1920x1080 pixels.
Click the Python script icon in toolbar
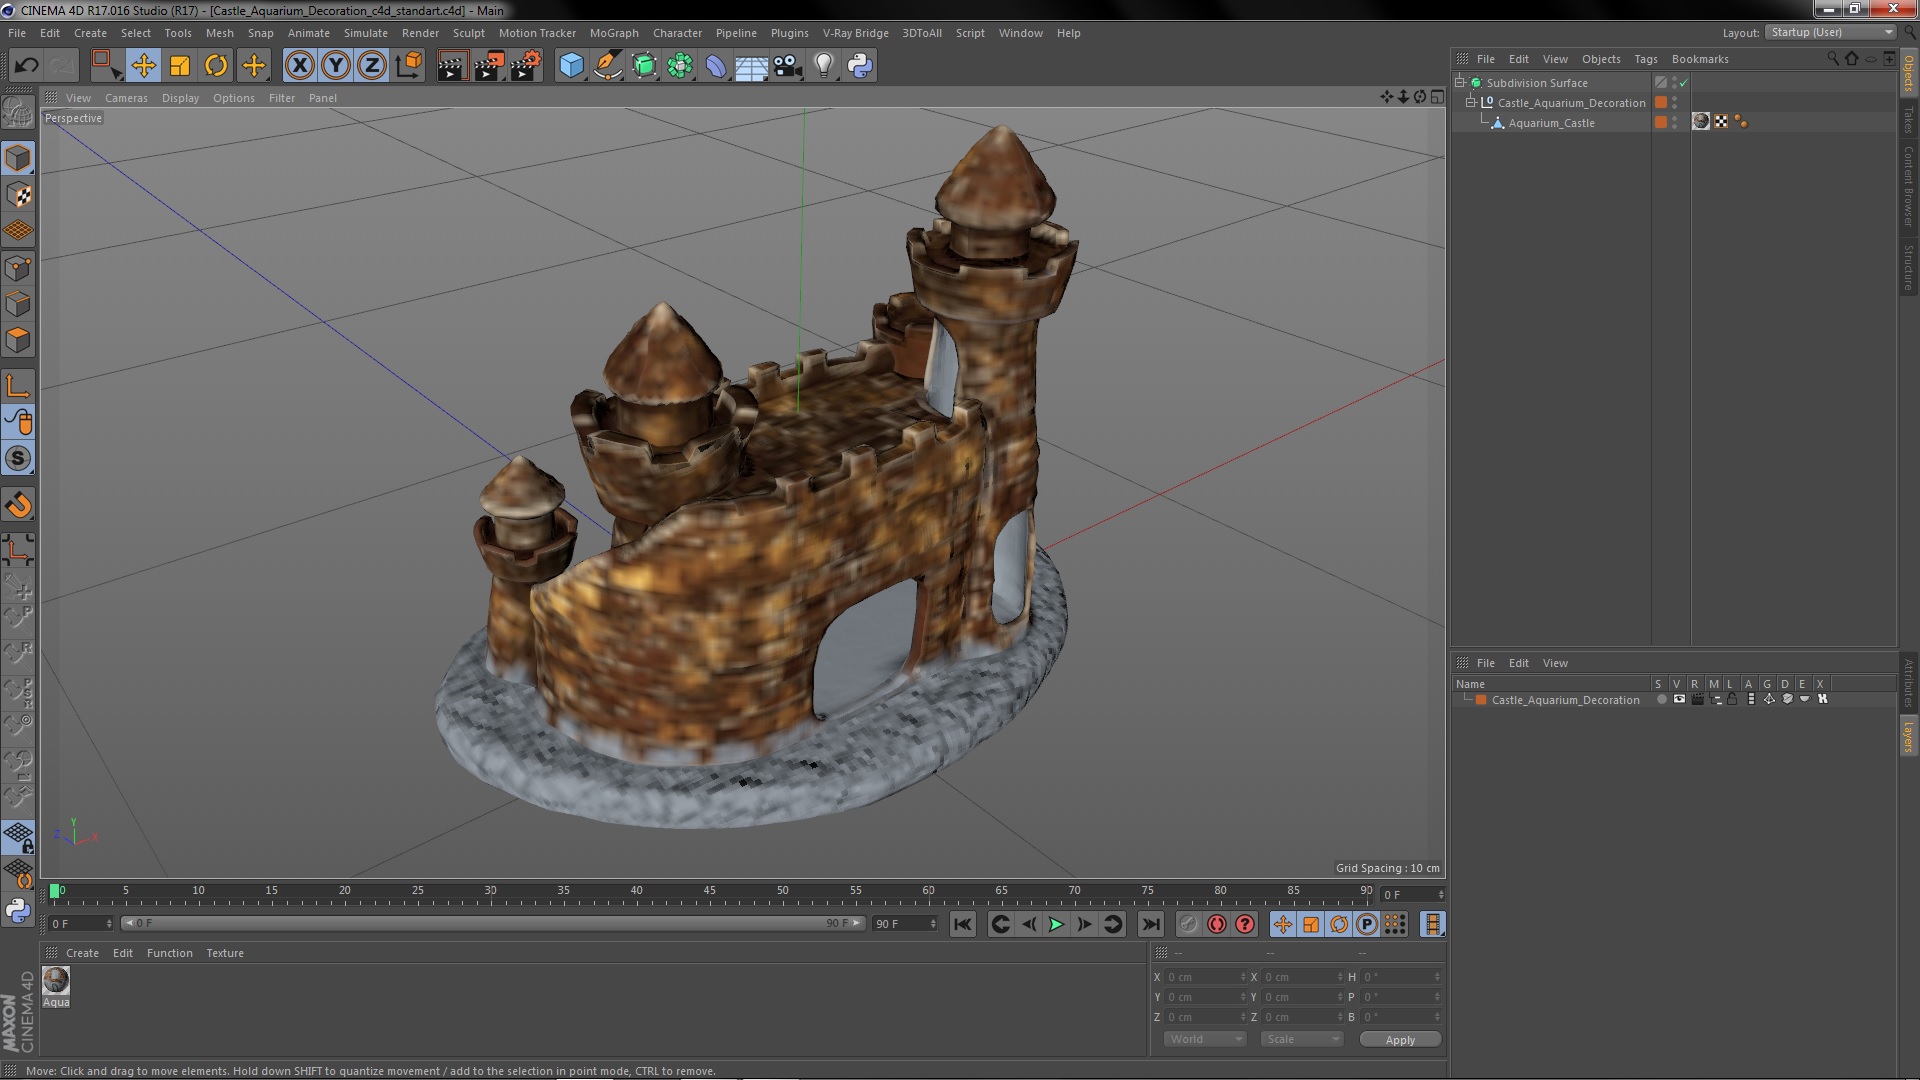[860, 66]
